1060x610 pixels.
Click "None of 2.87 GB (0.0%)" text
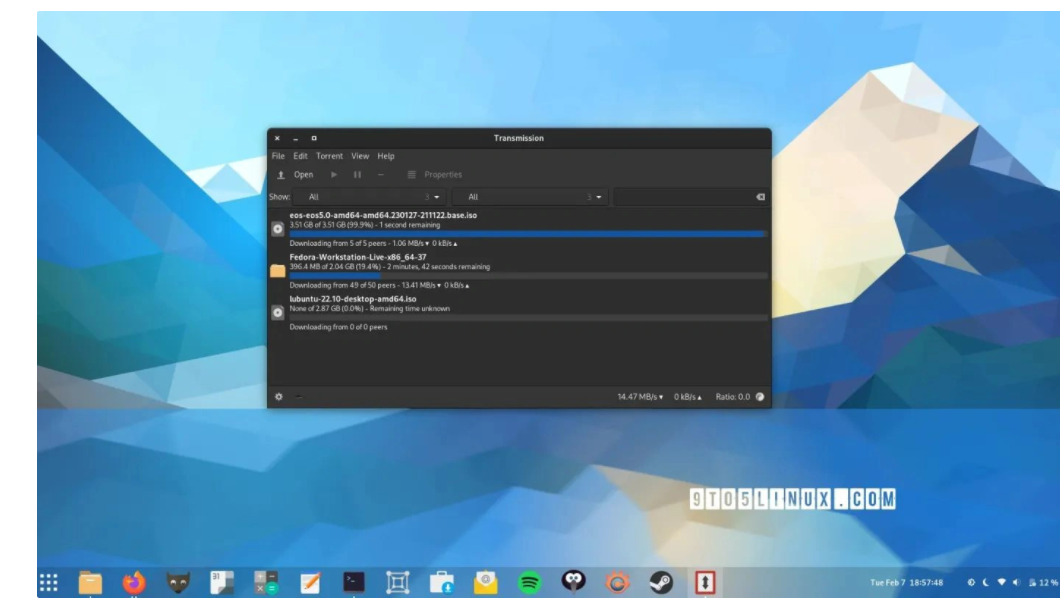(x=326, y=309)
